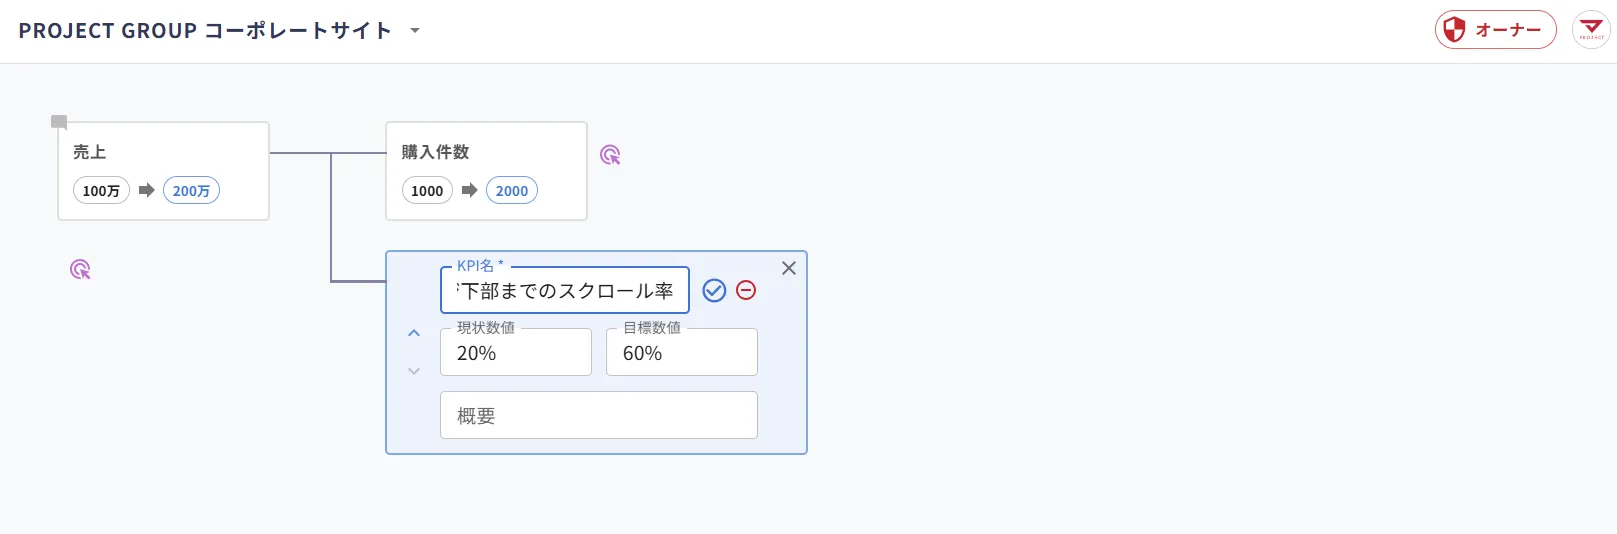1617x534 pixels.
Task: Focus the 現状数値 field showing 20%
Action: point(516,352)
